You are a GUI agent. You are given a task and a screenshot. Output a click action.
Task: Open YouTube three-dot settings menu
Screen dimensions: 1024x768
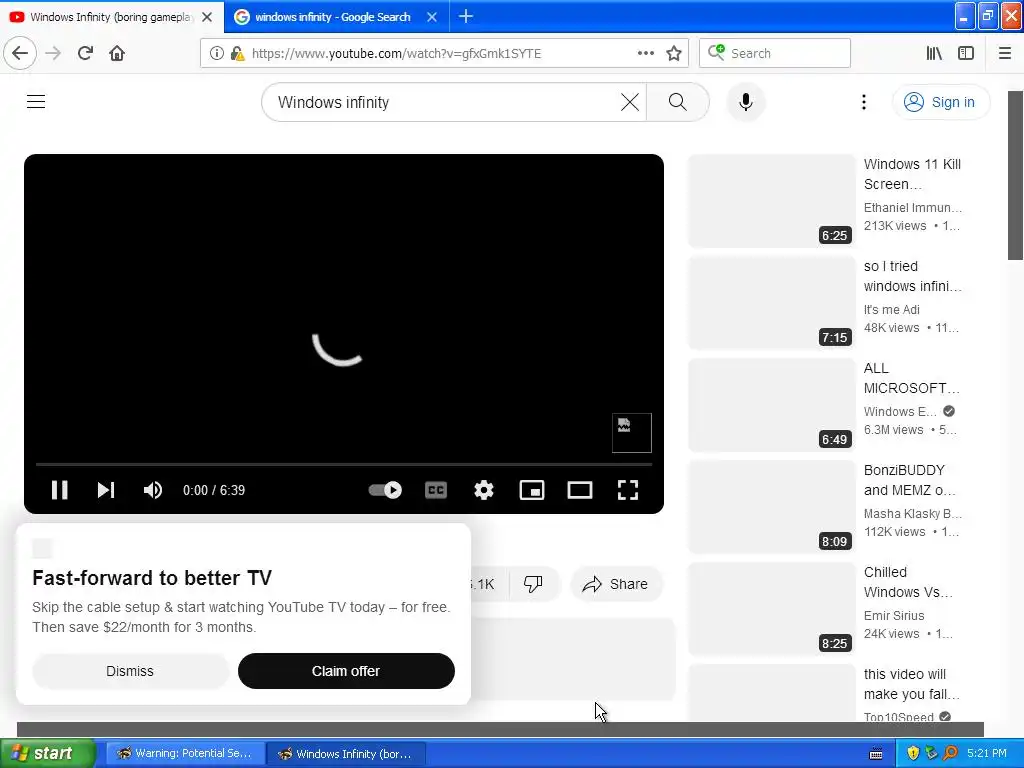pyautogui.click(x=863, y=102)
